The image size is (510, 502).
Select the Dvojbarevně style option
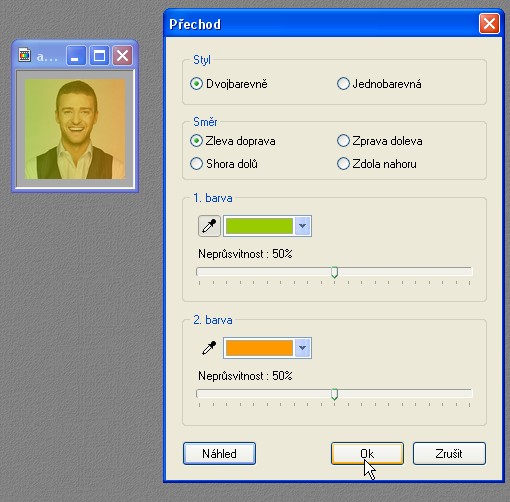tap(229, 84)
